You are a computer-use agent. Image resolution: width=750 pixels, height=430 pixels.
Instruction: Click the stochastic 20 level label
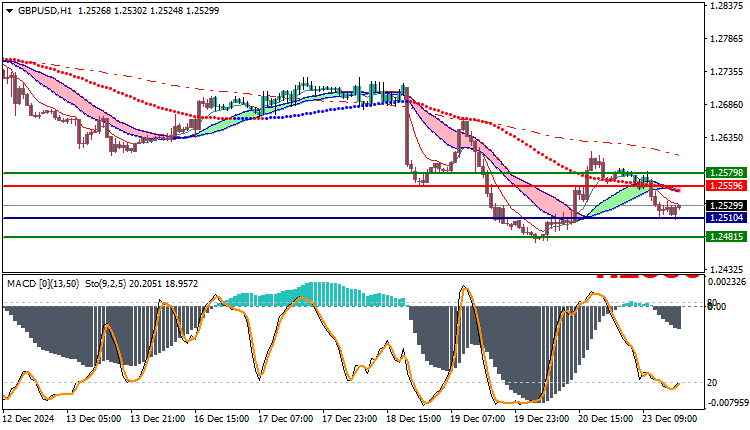point(712,383)
